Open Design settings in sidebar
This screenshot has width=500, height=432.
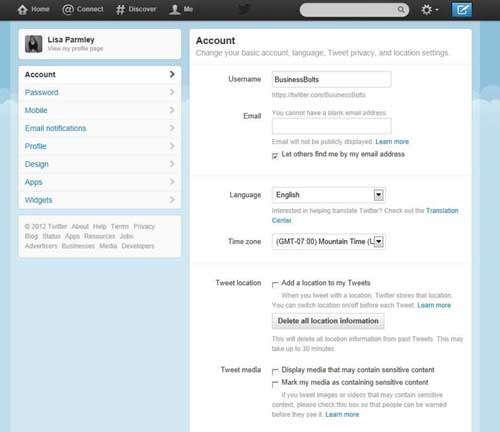coord(100,164)
